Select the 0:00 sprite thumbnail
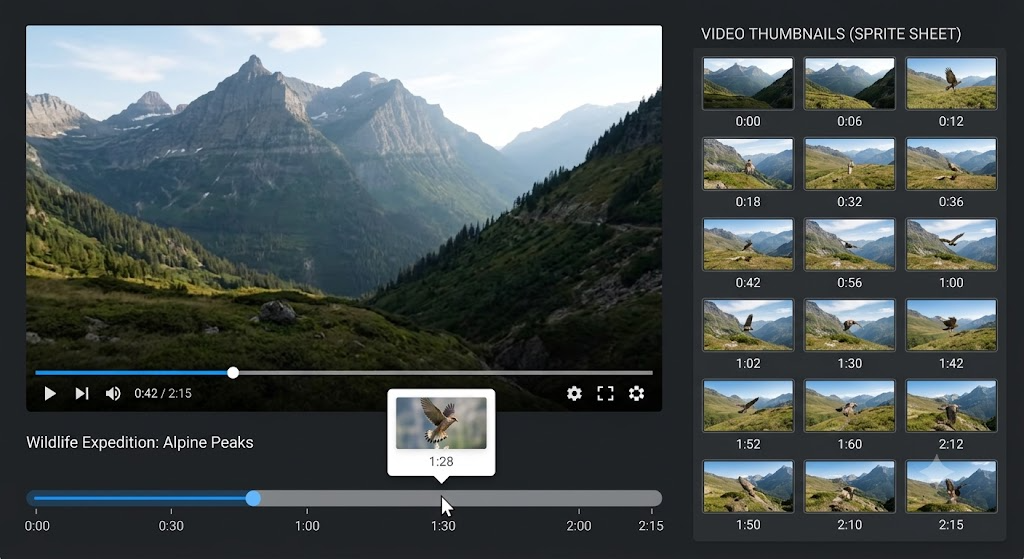The height and width of the screenshot is (559, 1024). (x=748, y=83)
